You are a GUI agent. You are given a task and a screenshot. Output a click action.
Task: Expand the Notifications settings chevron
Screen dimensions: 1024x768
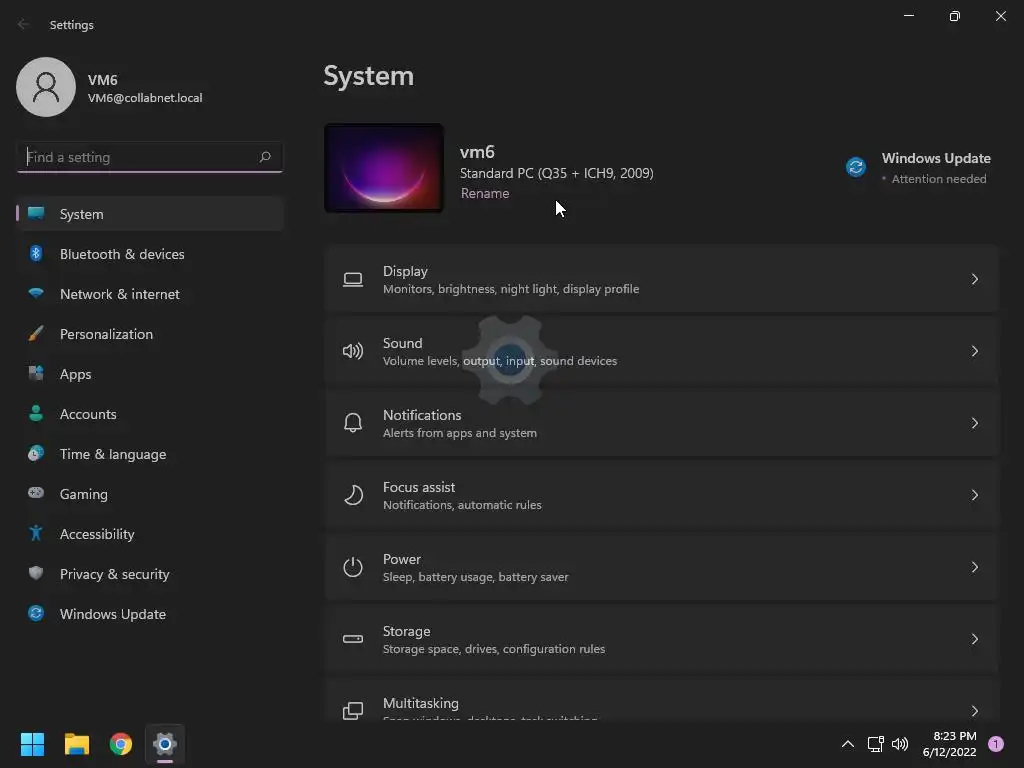[974, 423]
